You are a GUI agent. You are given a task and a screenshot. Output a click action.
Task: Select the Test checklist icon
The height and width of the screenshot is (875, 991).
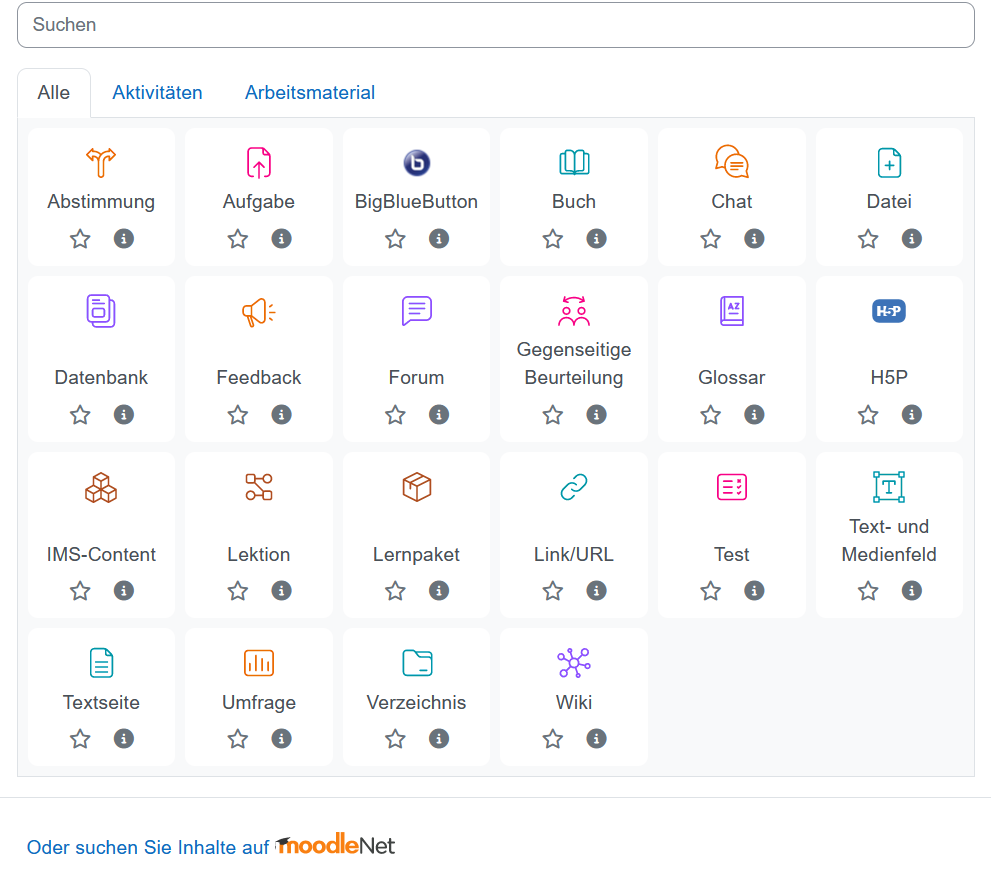pyautogui.click(x=731, y=487)
